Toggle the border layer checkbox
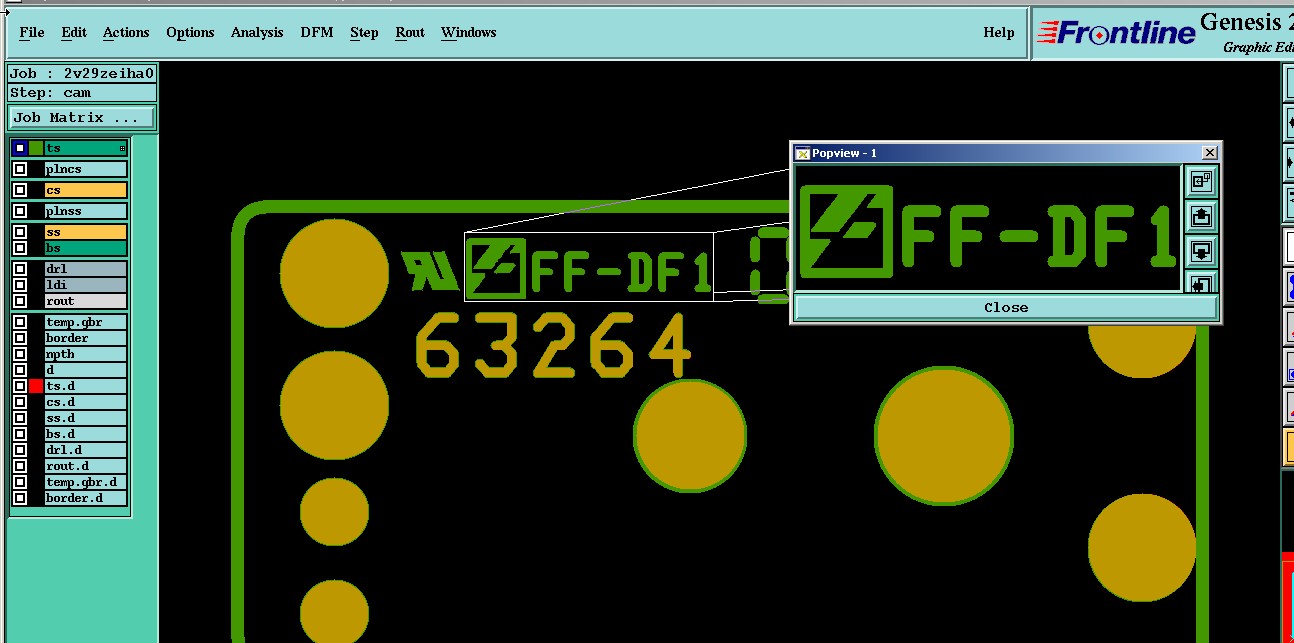Screen dimensions: 1294x643 click(20, 338)
